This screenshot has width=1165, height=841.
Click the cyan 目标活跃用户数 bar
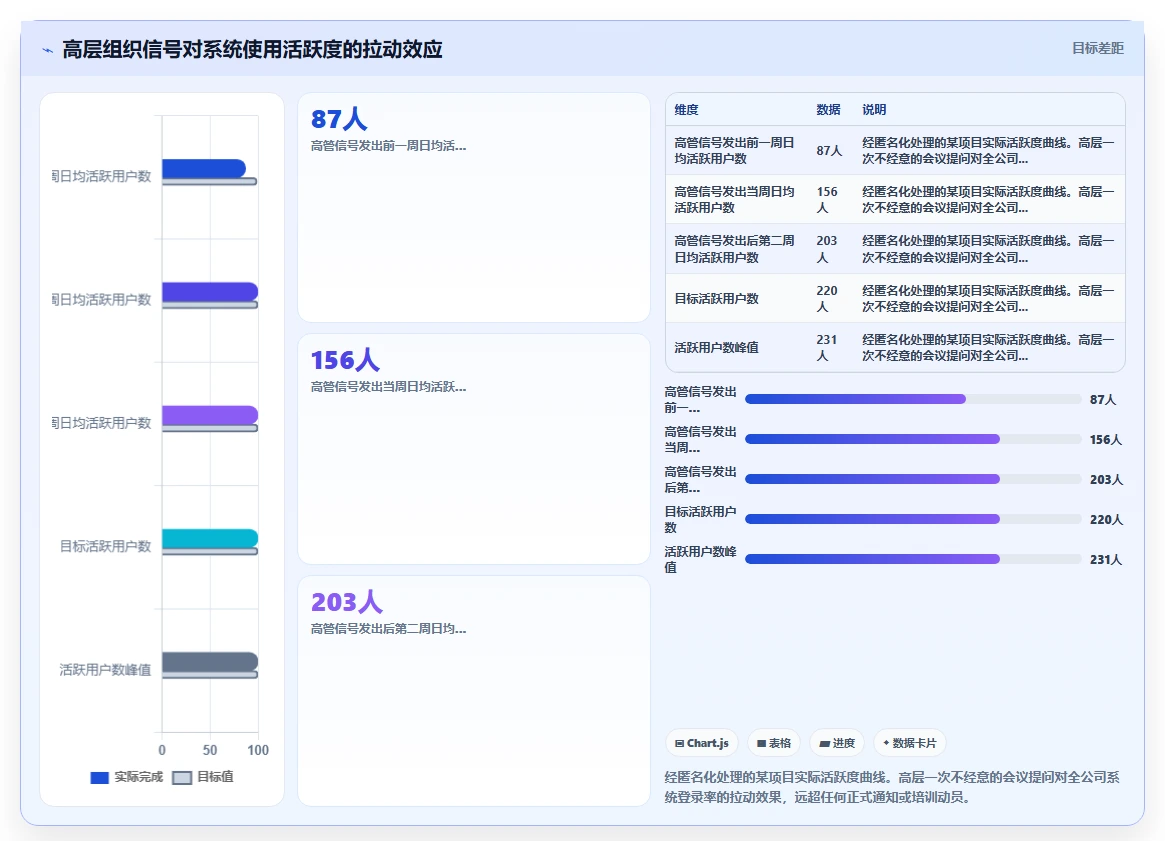(x=210, y=539)
